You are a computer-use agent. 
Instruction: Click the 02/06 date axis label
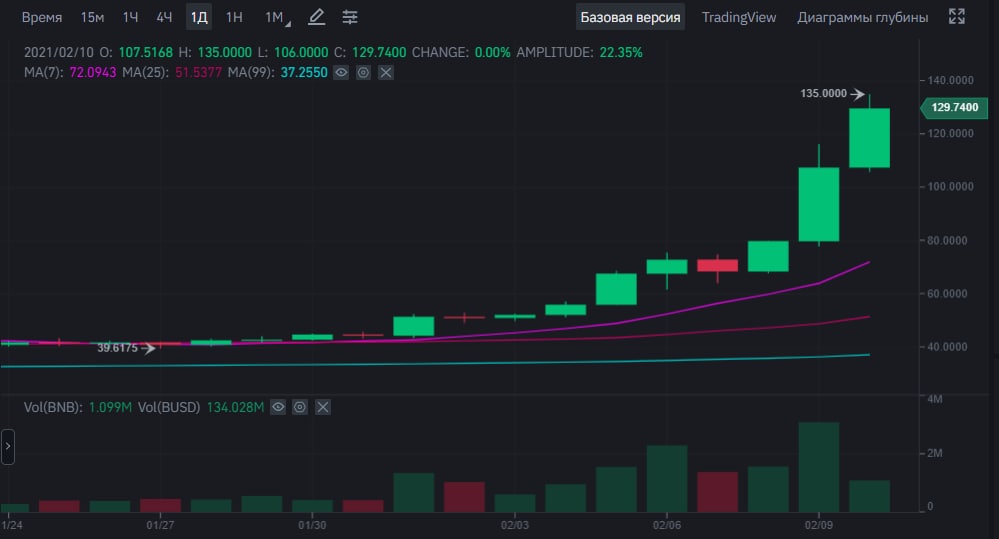tap(666, 526)
